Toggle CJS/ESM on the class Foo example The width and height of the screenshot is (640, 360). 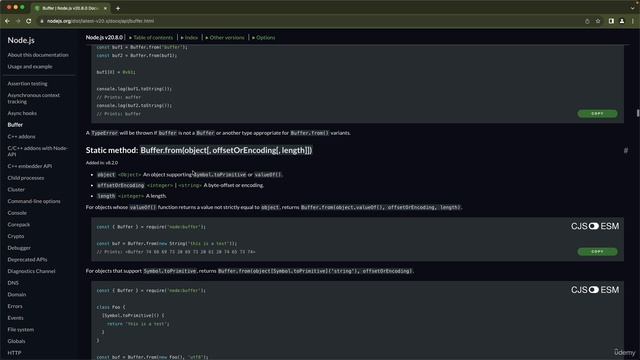(x=594, y=290)
